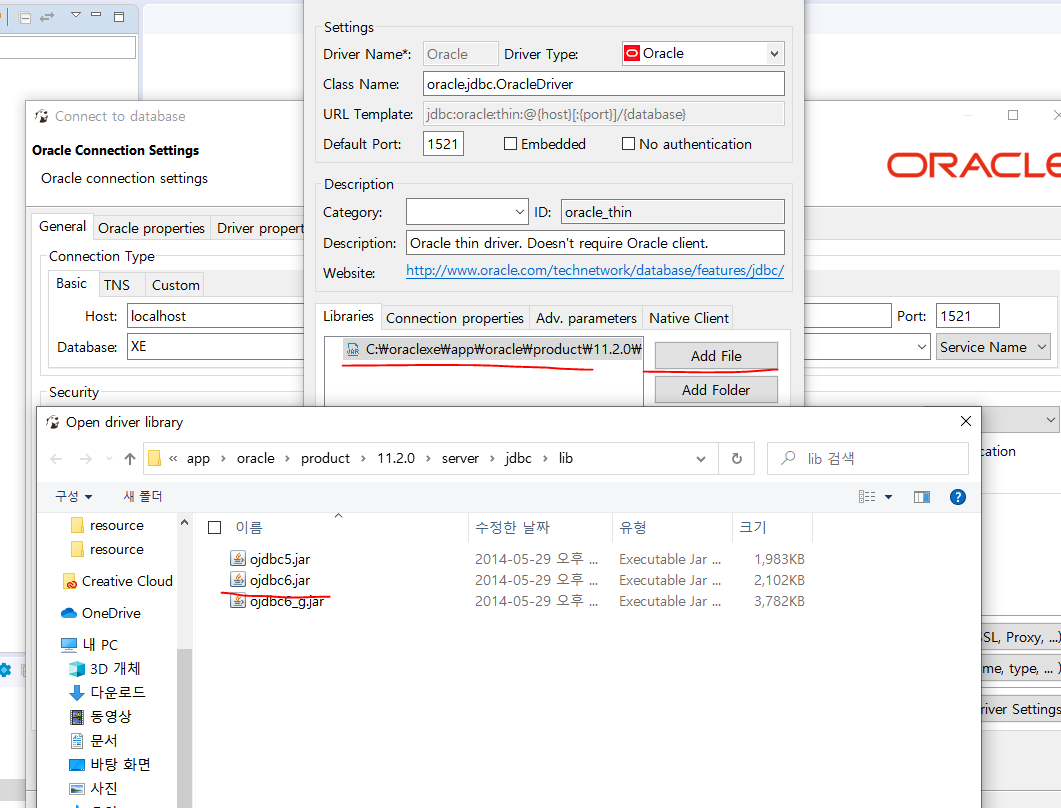This screenshot has width=1061, height=808.
Task: Open Service Name dropdown
Action: point(993,347)
